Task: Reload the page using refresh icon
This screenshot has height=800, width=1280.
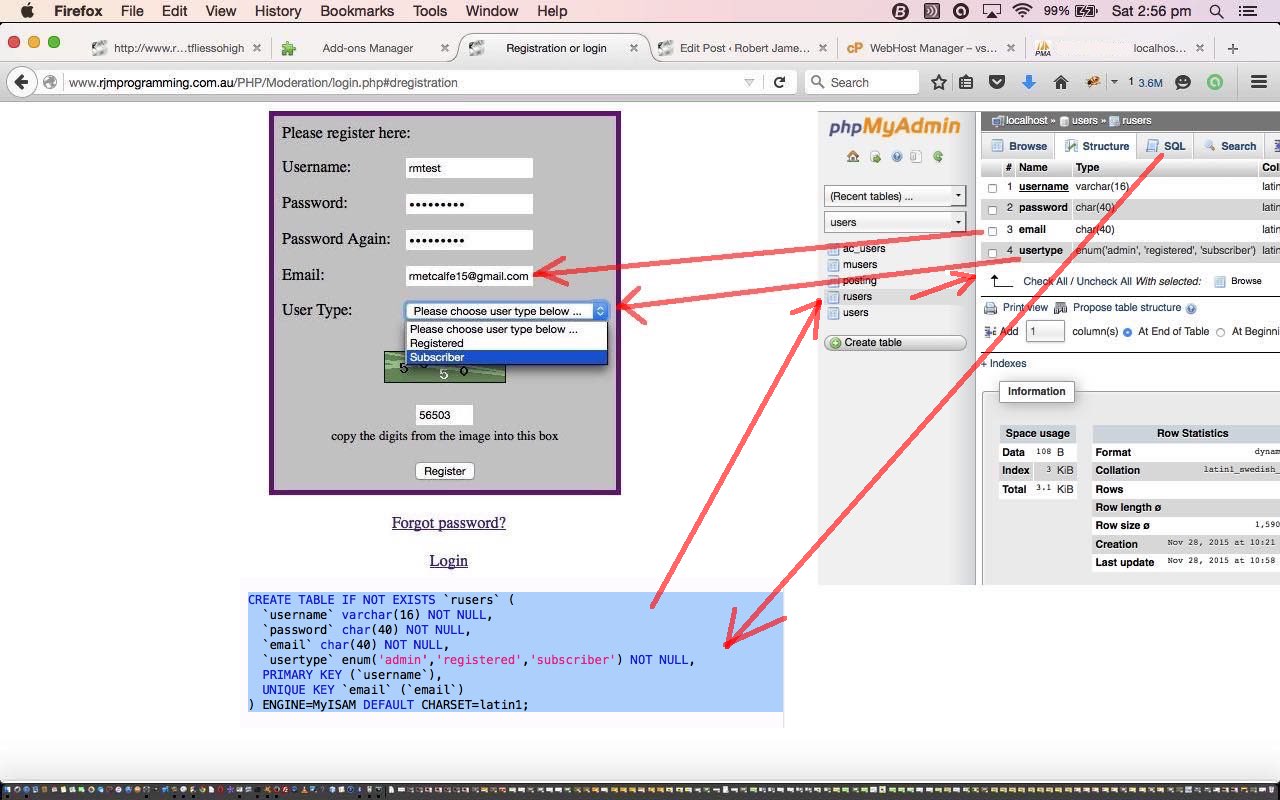Action: click(x=780, y=82)
